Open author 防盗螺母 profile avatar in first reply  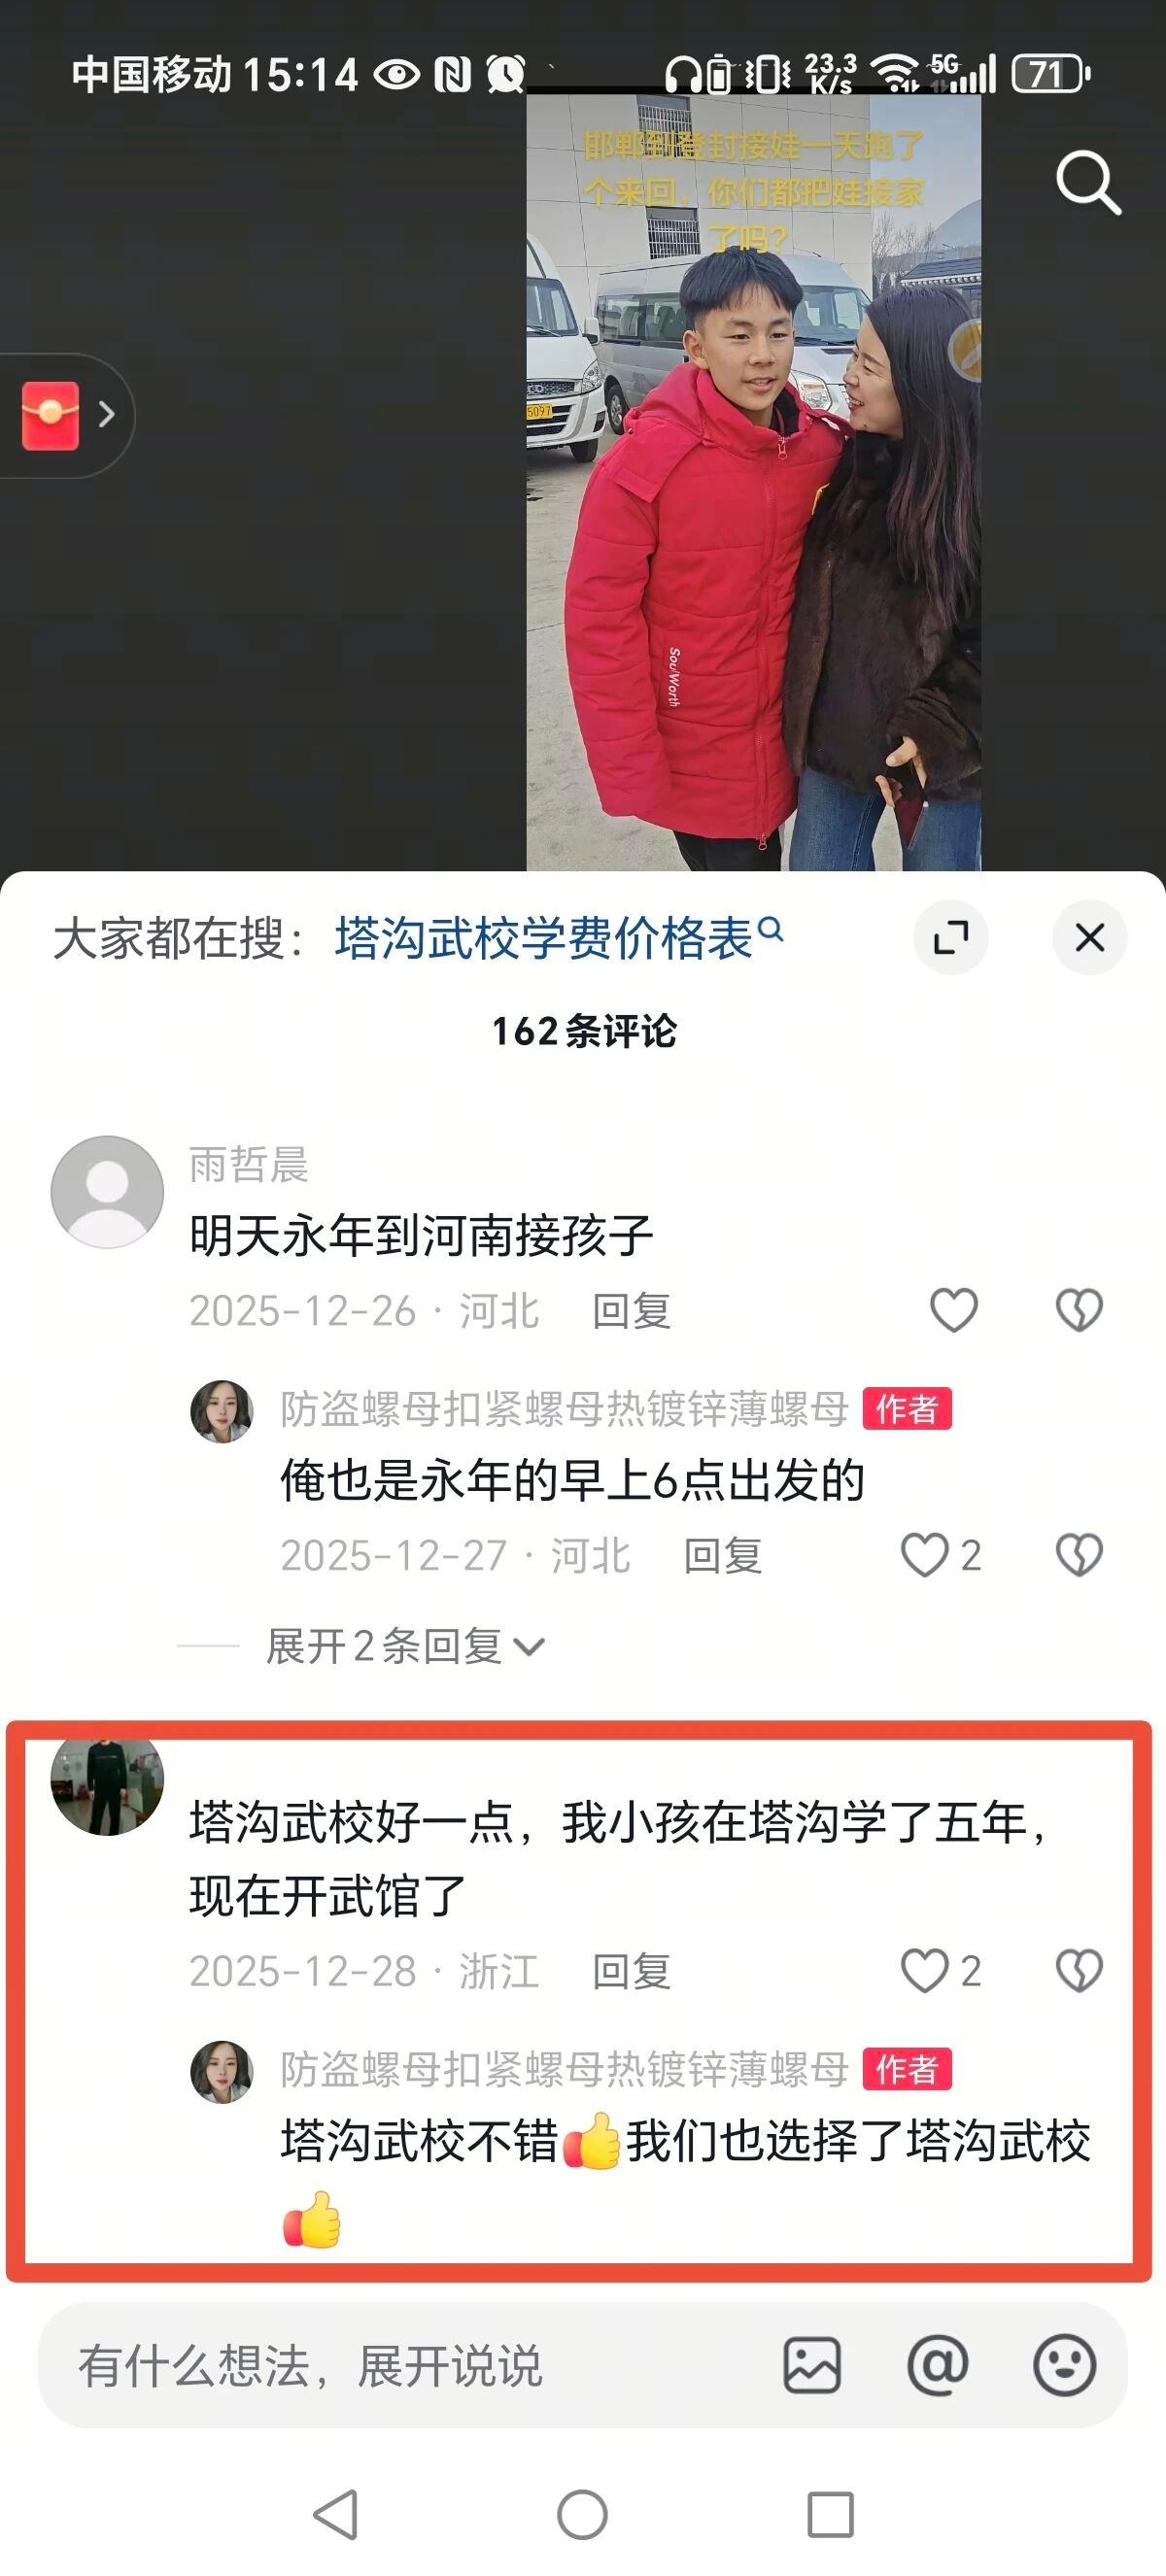point(221,1411)
